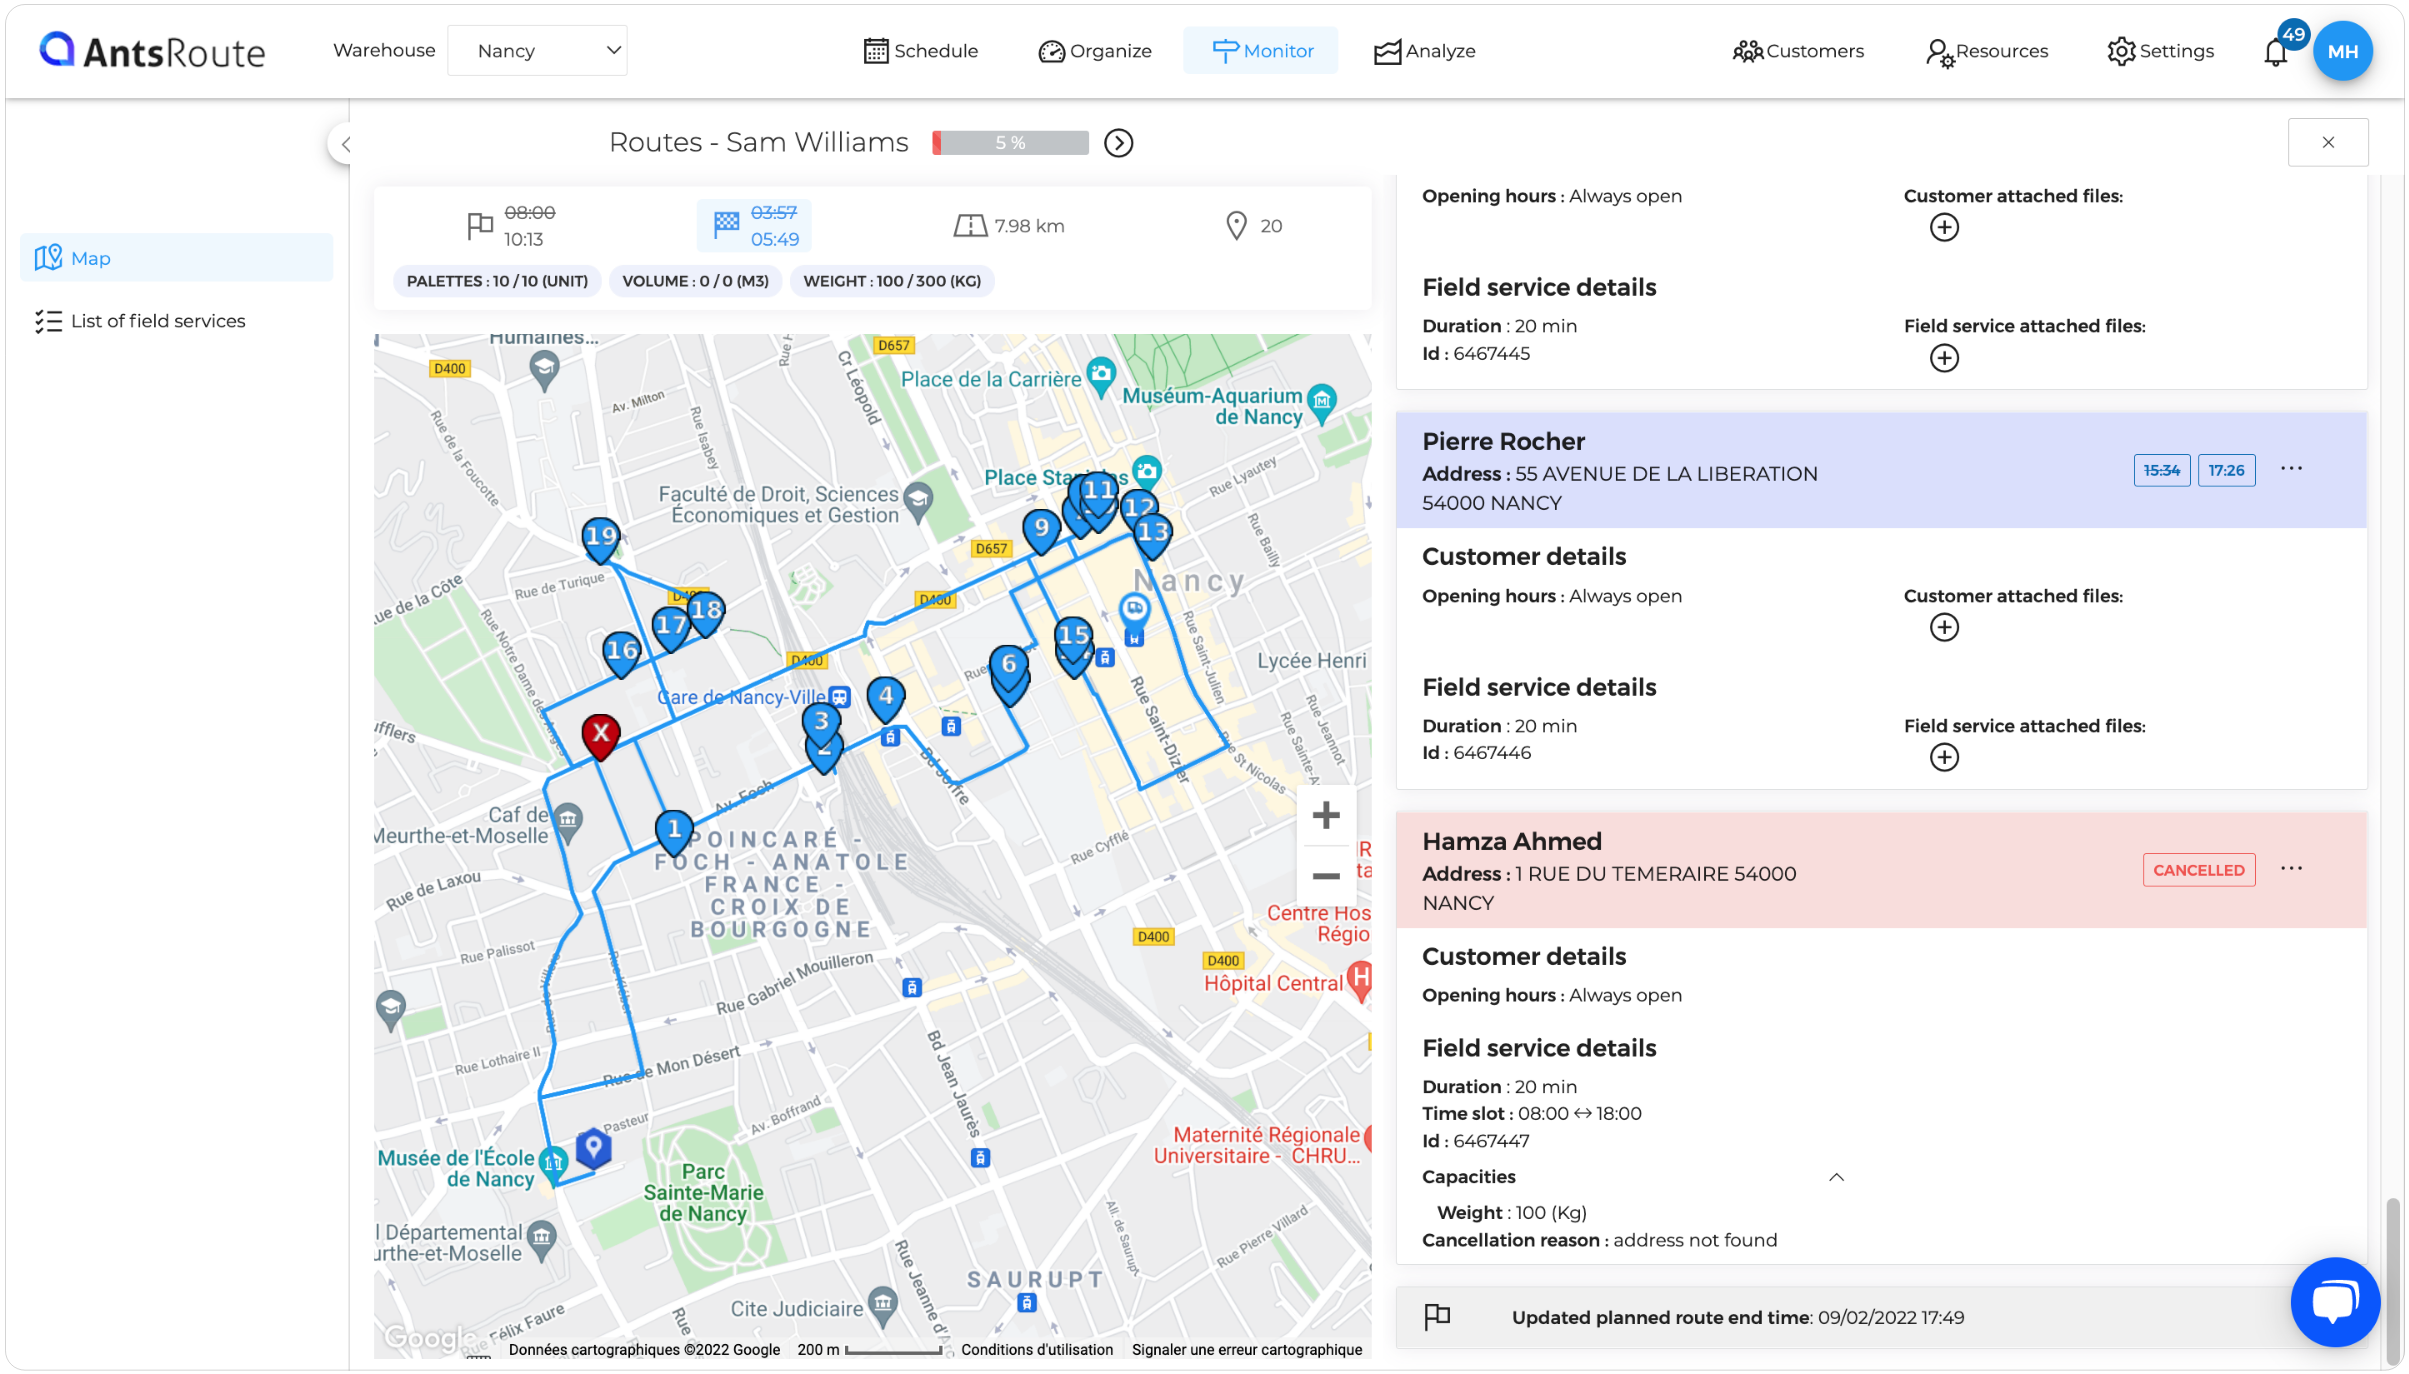Click map marker number 17
Viewport: 2409px width, 1374px height.
pyautogui.click(x=670, y=629)
